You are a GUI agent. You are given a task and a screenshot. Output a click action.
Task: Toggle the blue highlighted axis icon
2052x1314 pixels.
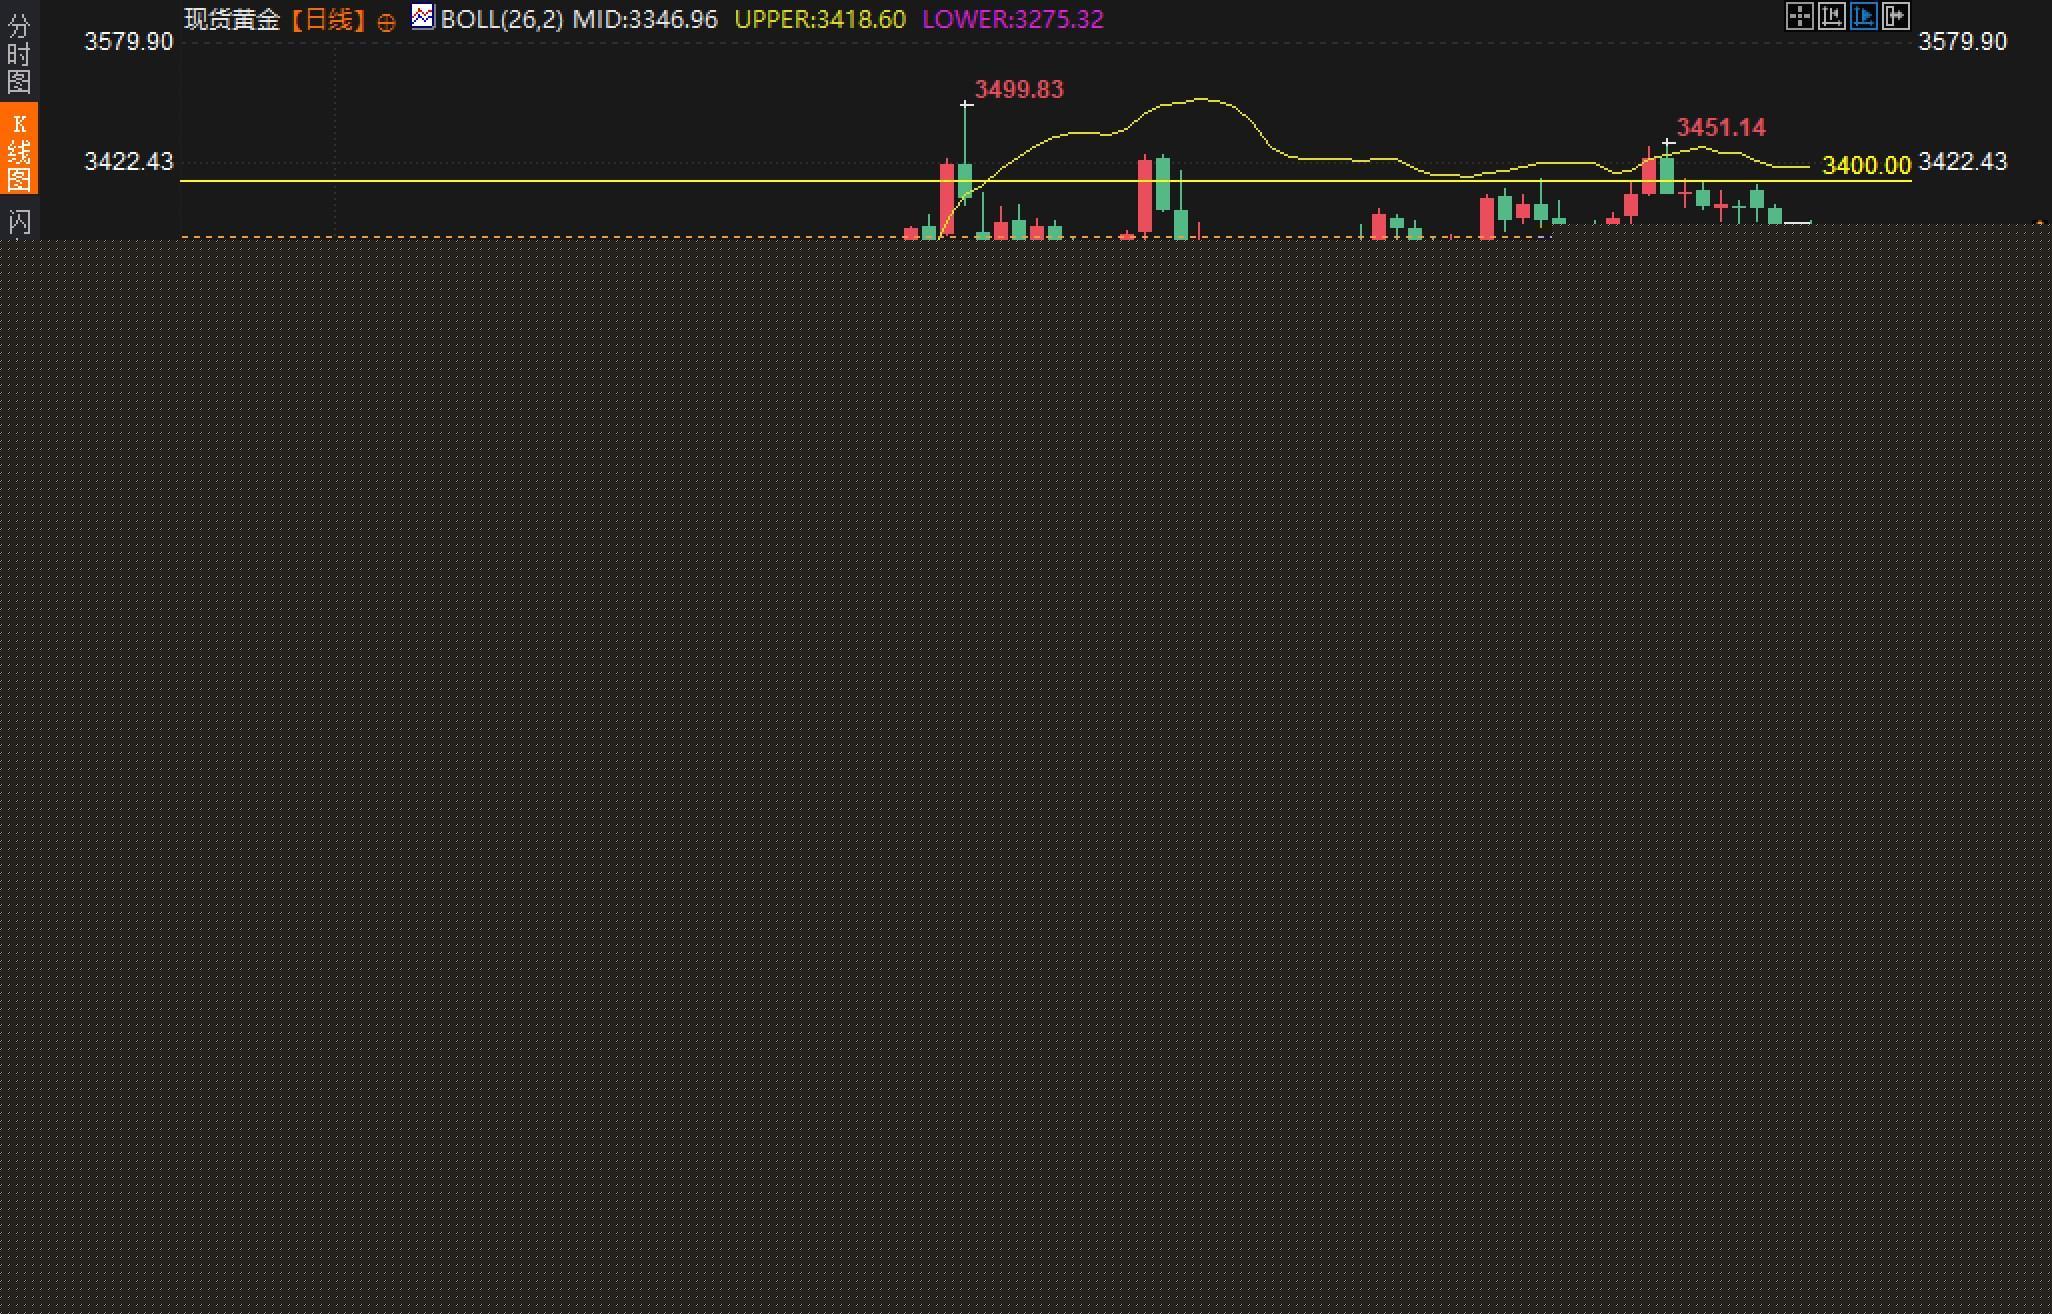[1864, 17]
